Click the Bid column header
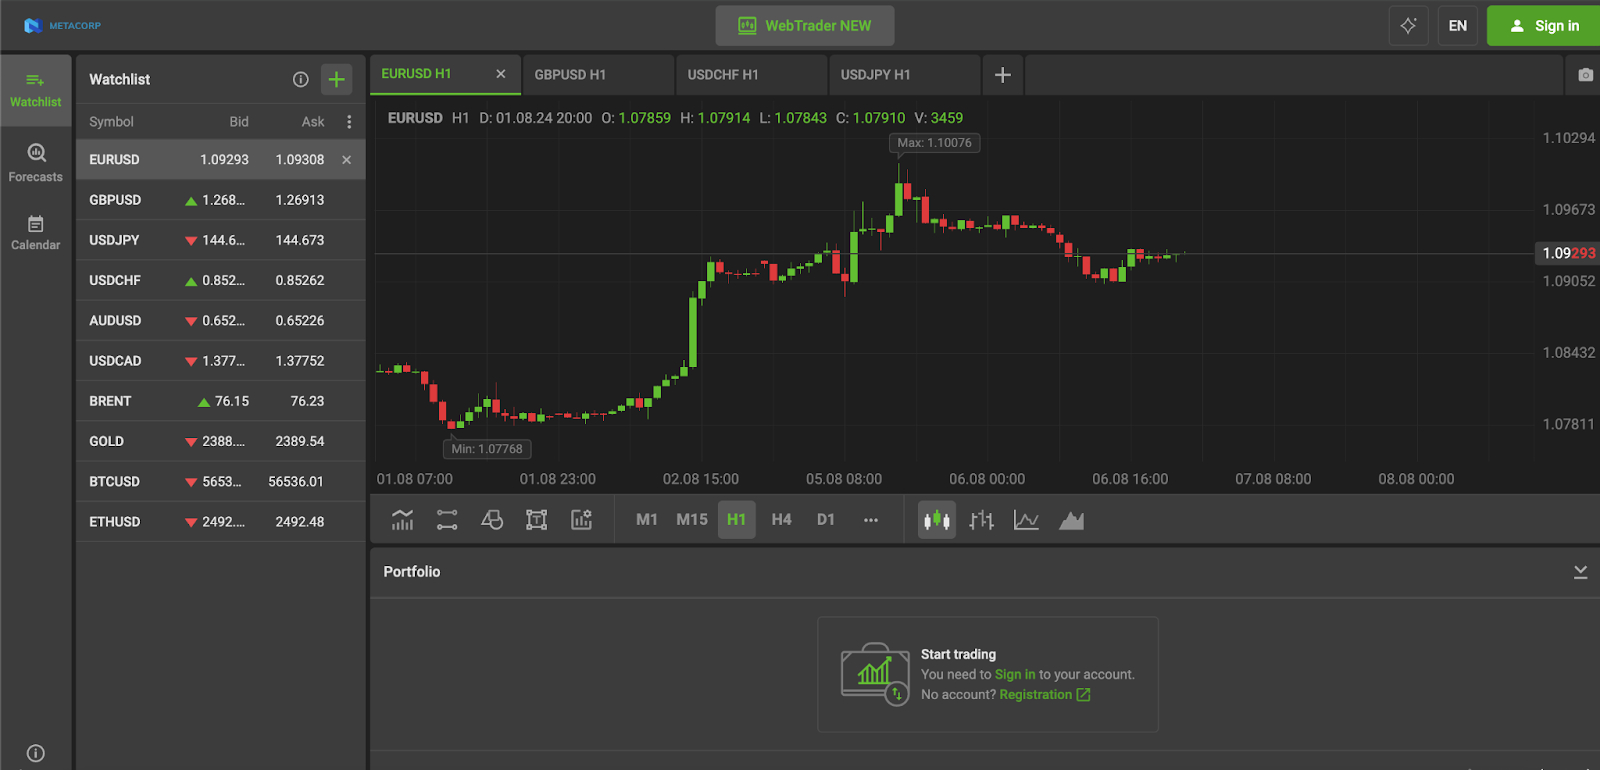 (x=239, y=122)
